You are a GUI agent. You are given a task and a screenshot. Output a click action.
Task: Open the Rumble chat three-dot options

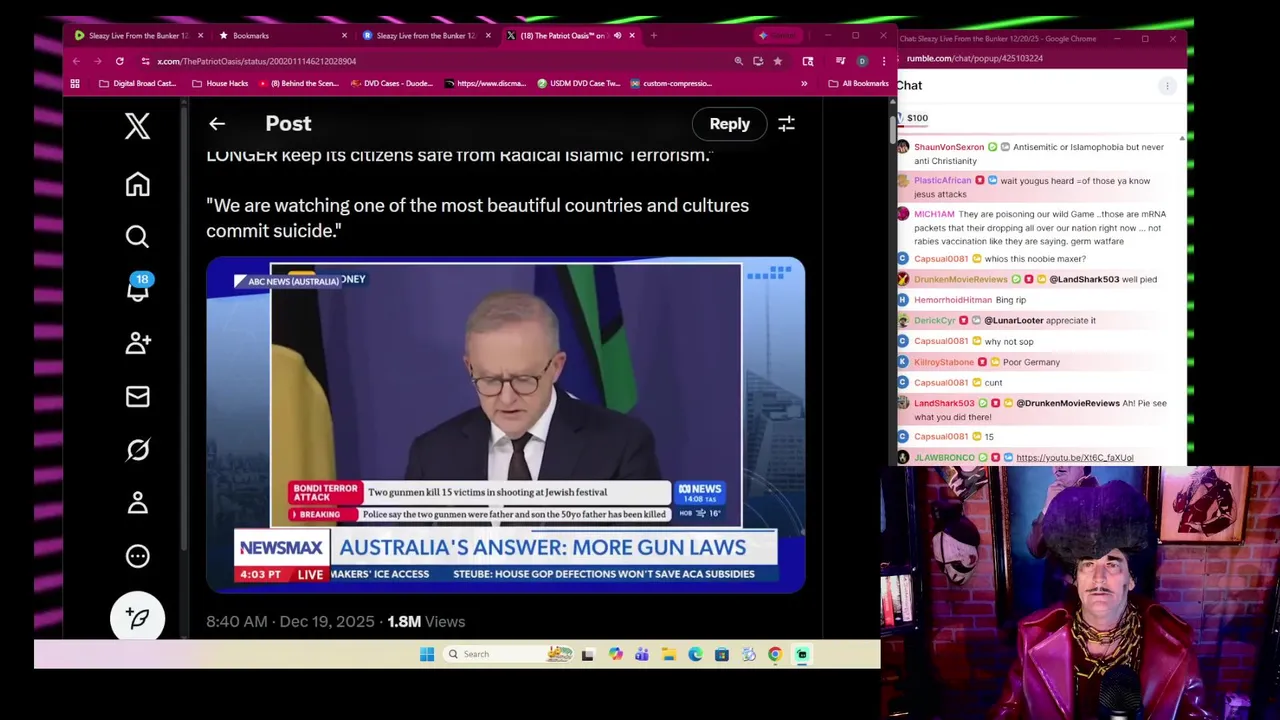[1166, 86]
